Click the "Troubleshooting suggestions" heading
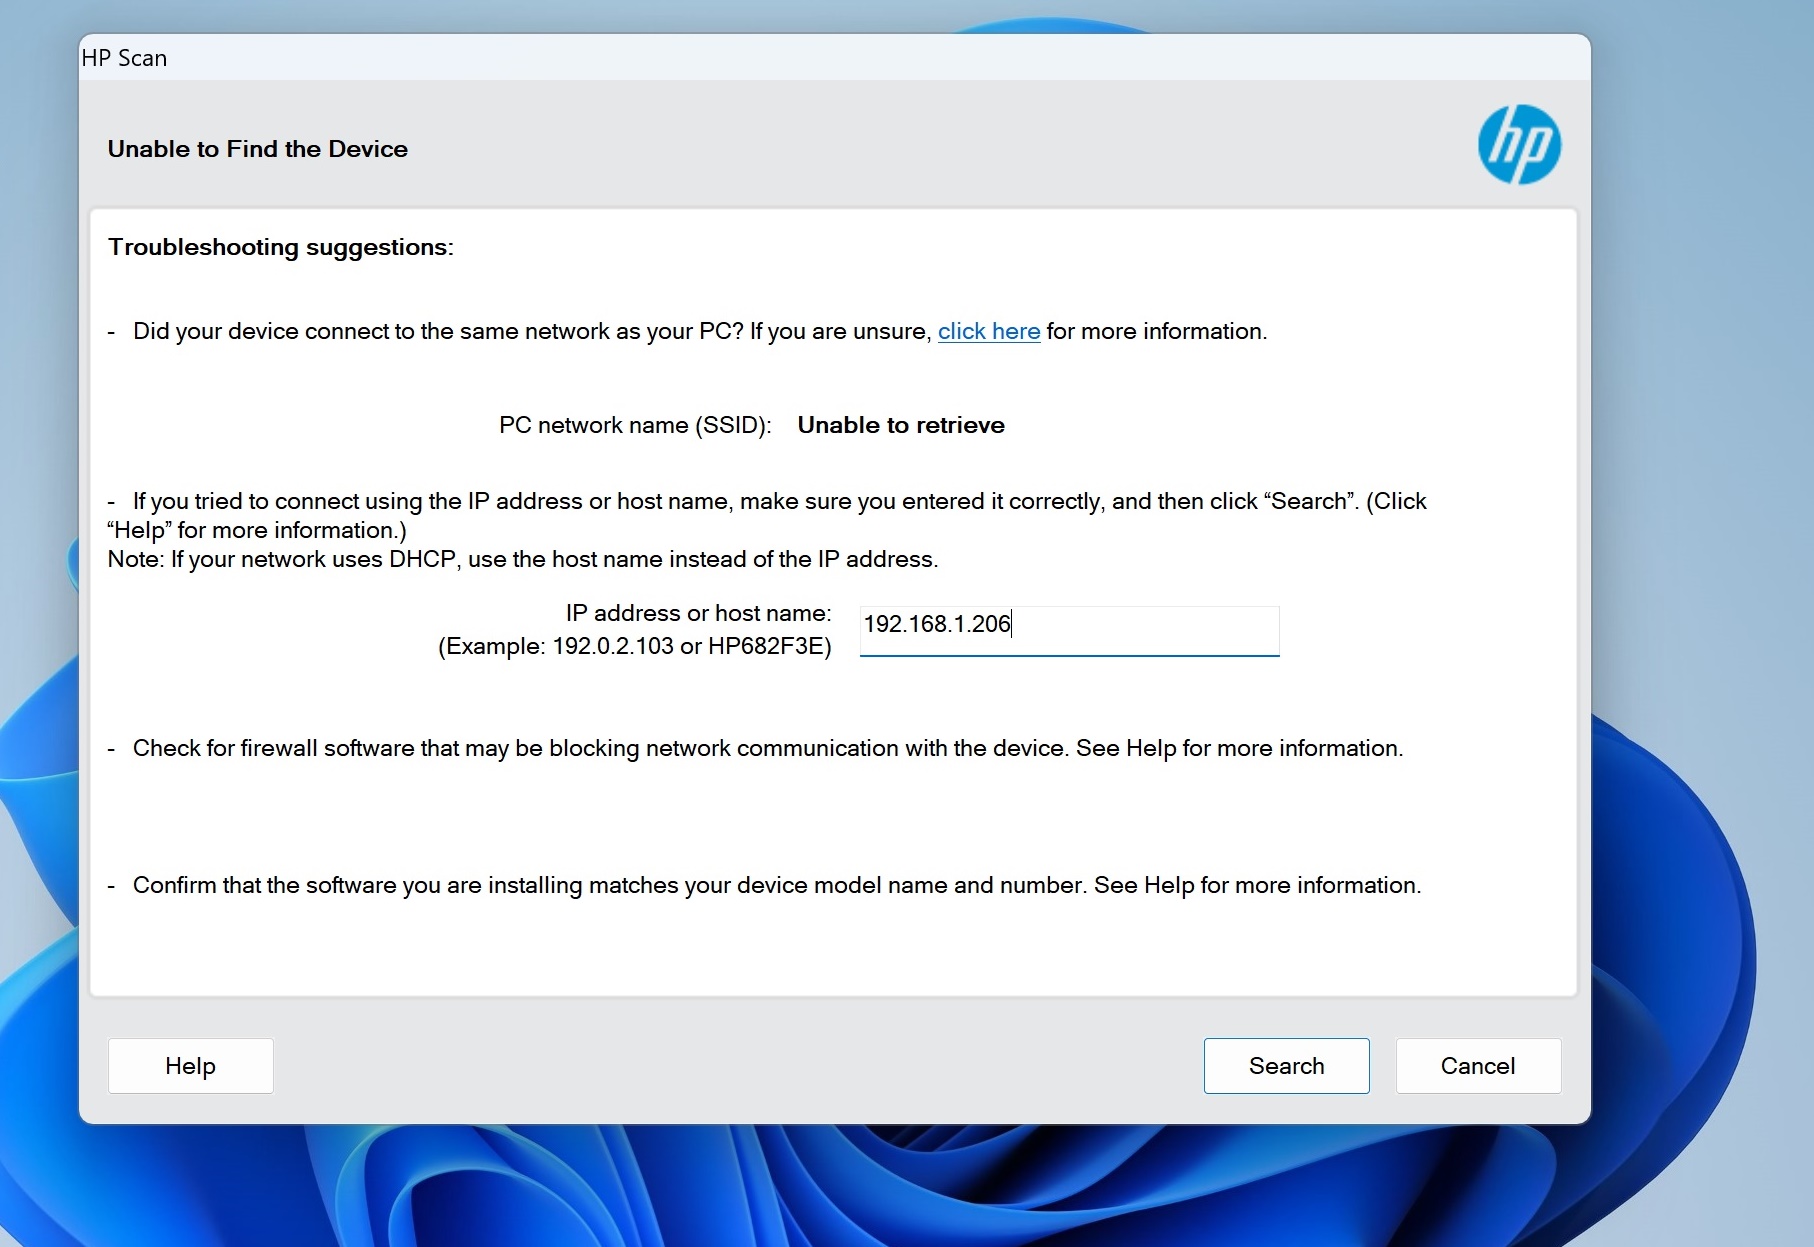This screenshot has width=1814, height=1247. (282, 247)
